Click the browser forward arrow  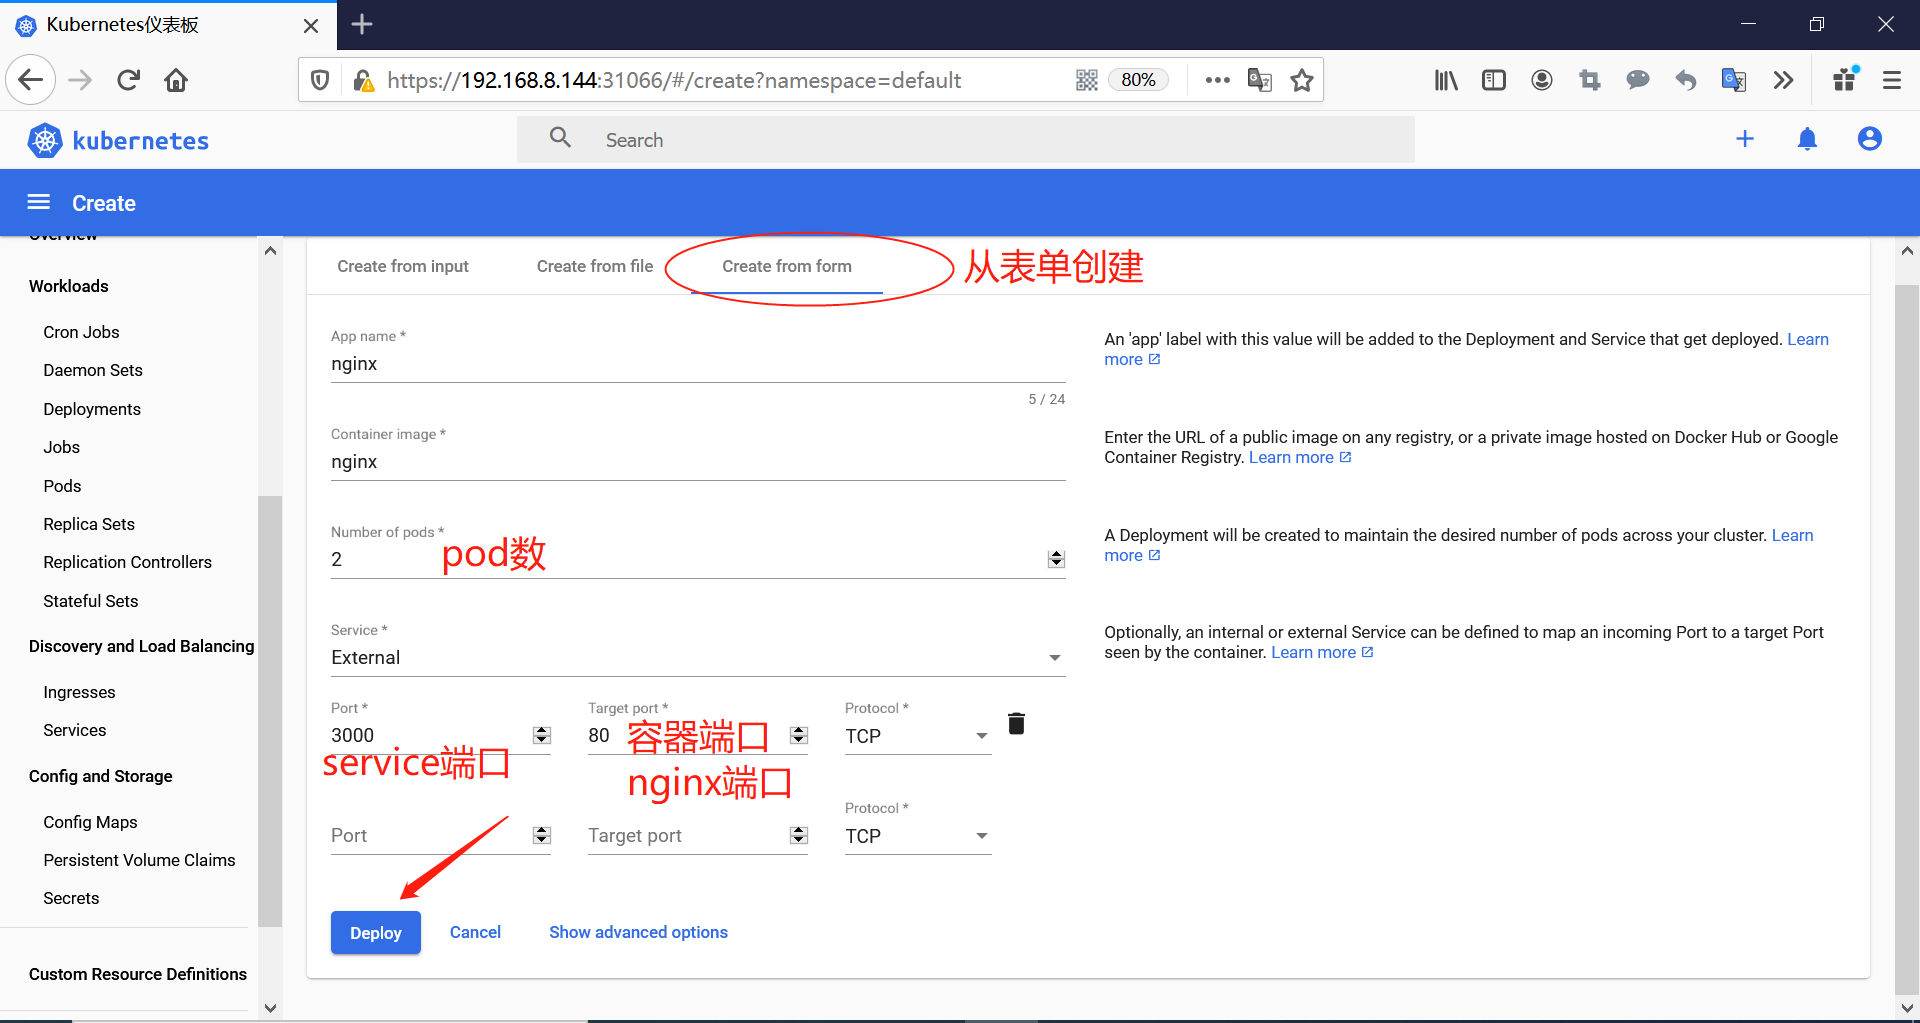(x=80, y=80)
